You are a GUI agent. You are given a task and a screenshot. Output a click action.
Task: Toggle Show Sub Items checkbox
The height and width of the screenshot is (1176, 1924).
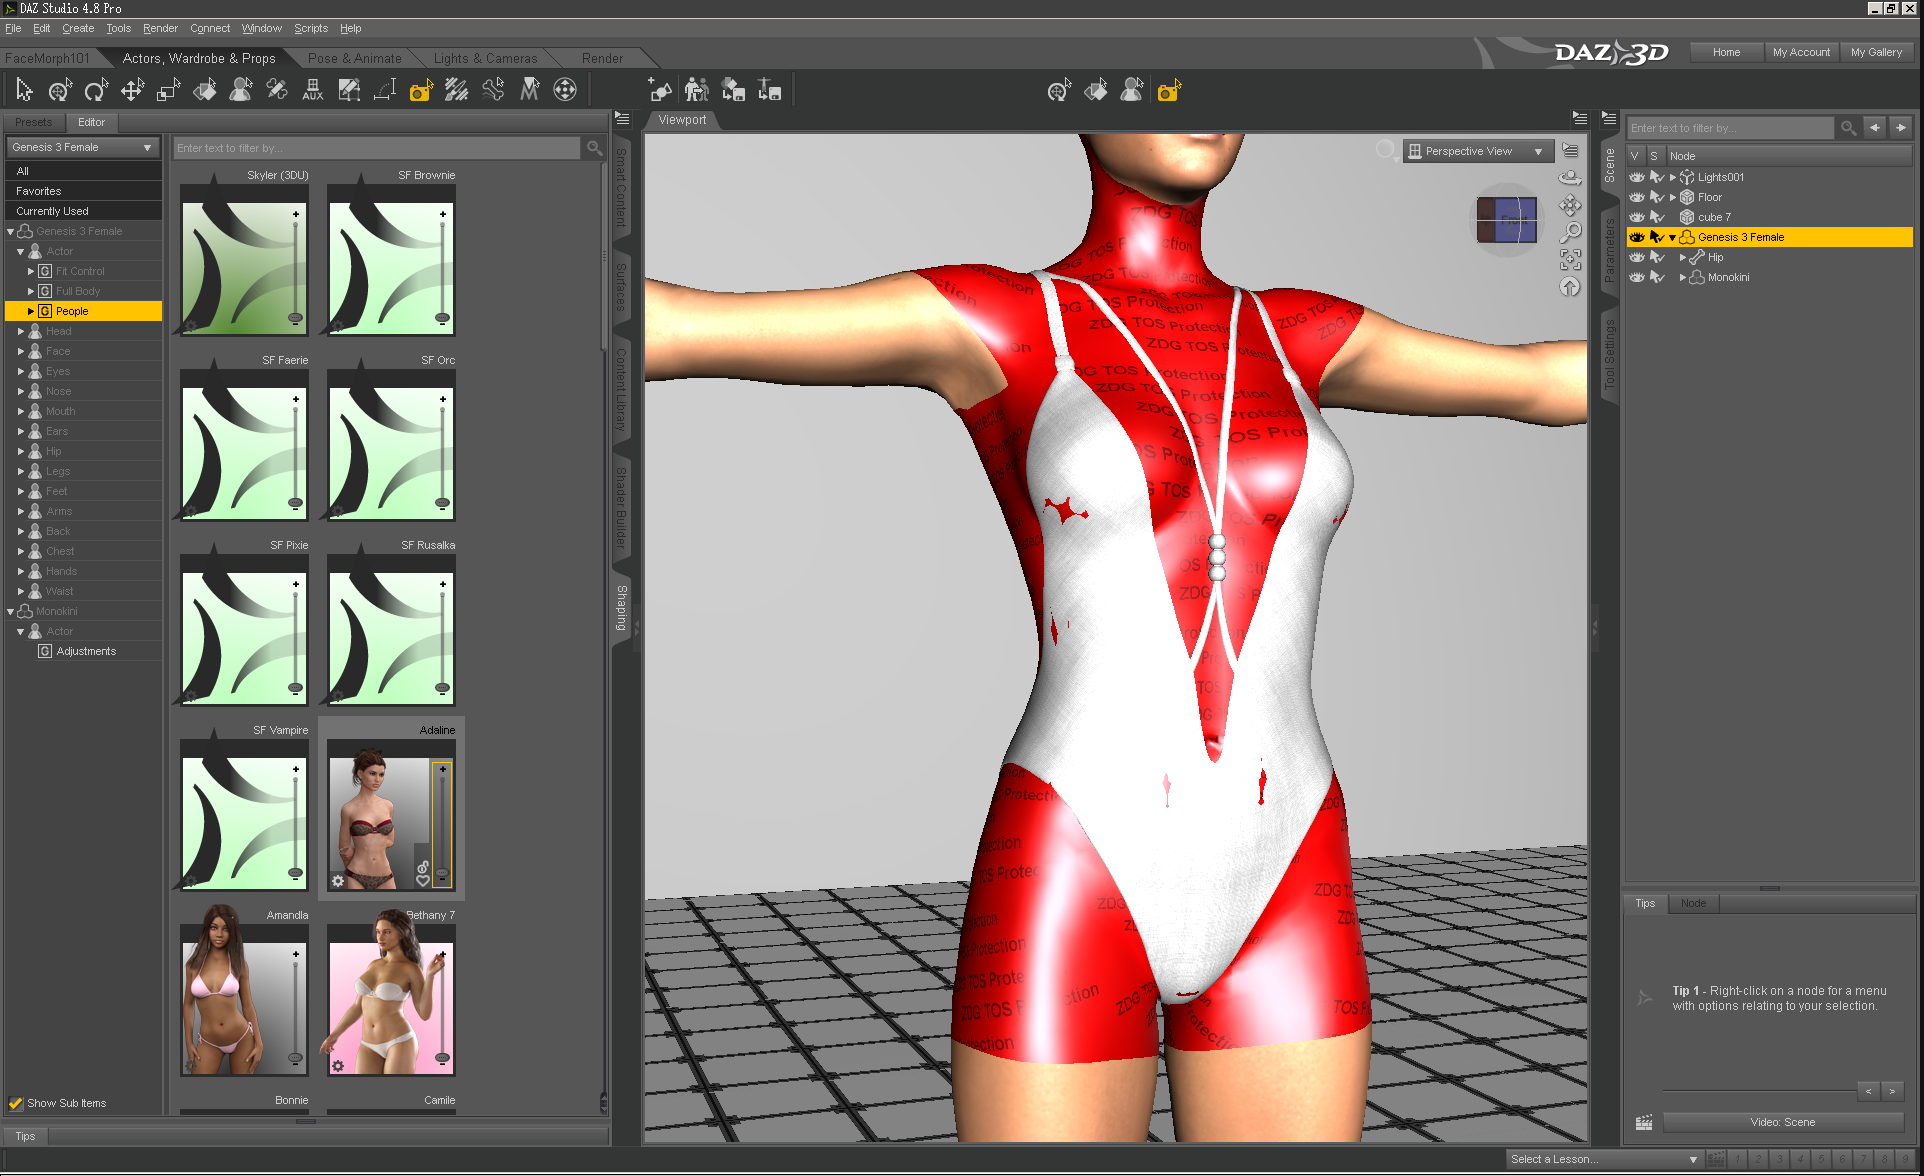(16, 1103)
